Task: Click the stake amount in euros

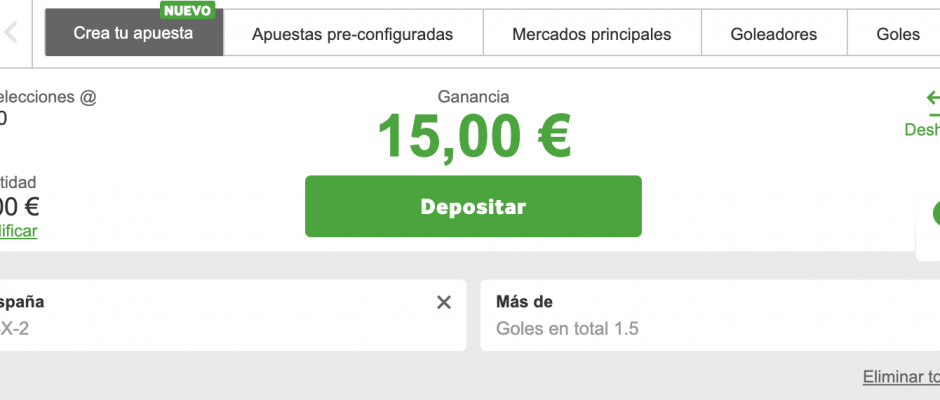Action: tap(18, 207)
